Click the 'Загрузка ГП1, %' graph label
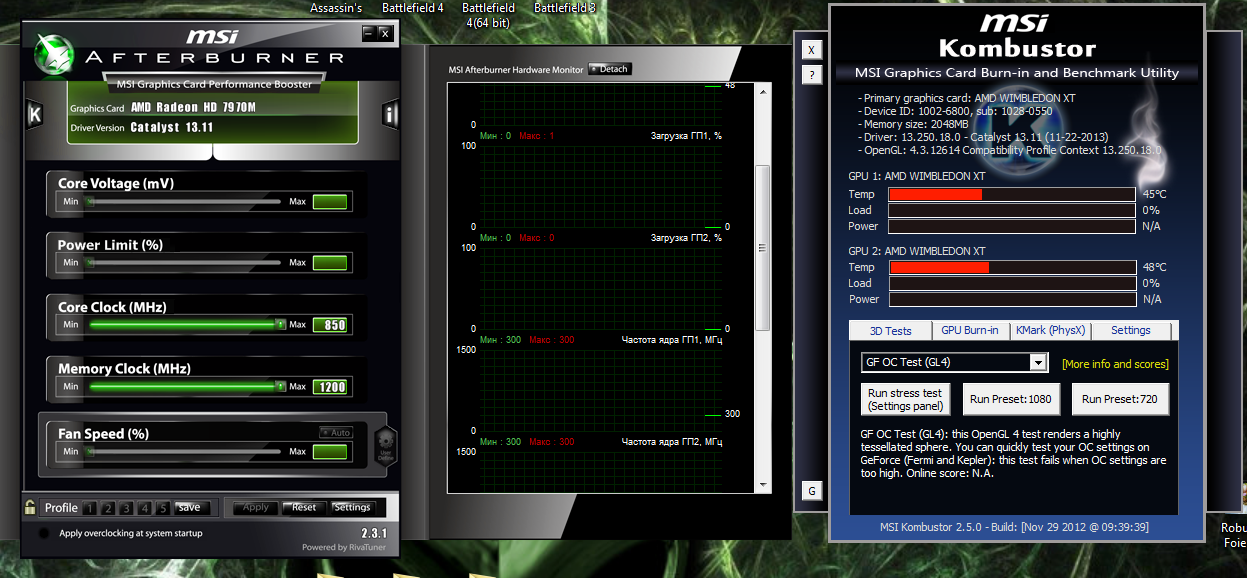The height and width of the screenshot is (578, 1247). click(686, 135)
